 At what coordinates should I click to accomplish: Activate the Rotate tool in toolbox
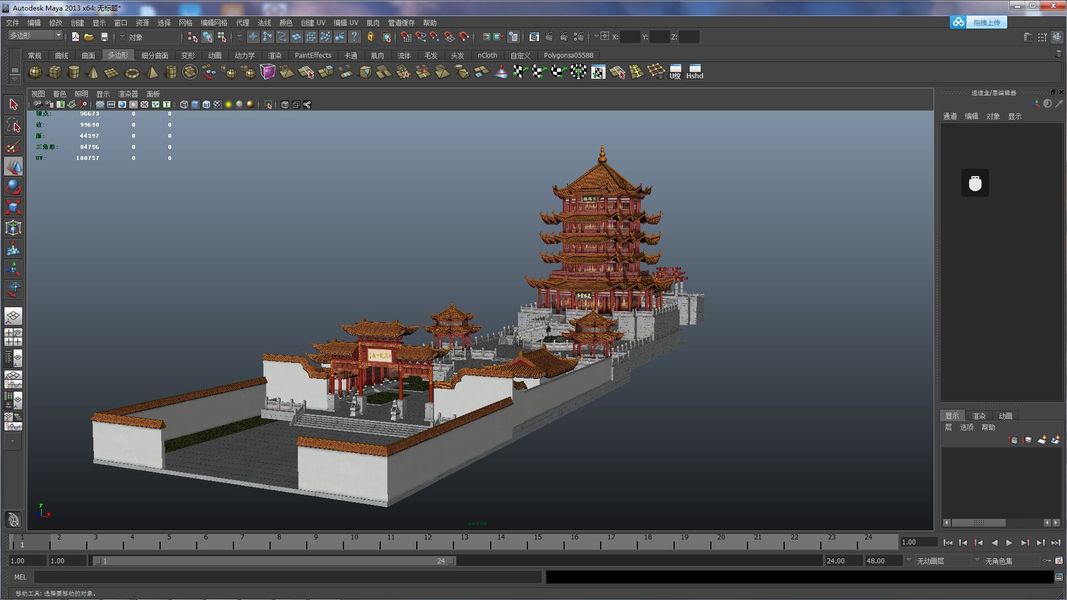click(13, 187)
